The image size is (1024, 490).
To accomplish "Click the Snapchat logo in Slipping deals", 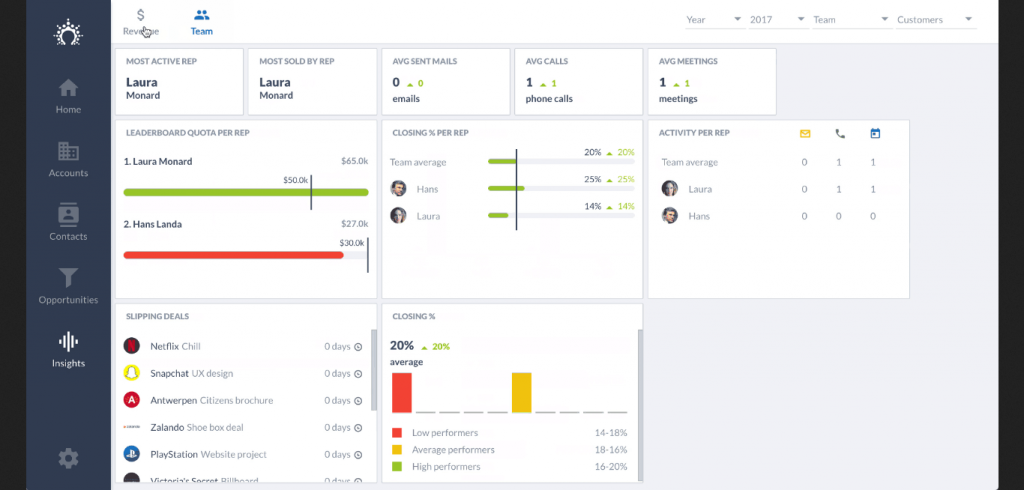I will tap(132, 373).
